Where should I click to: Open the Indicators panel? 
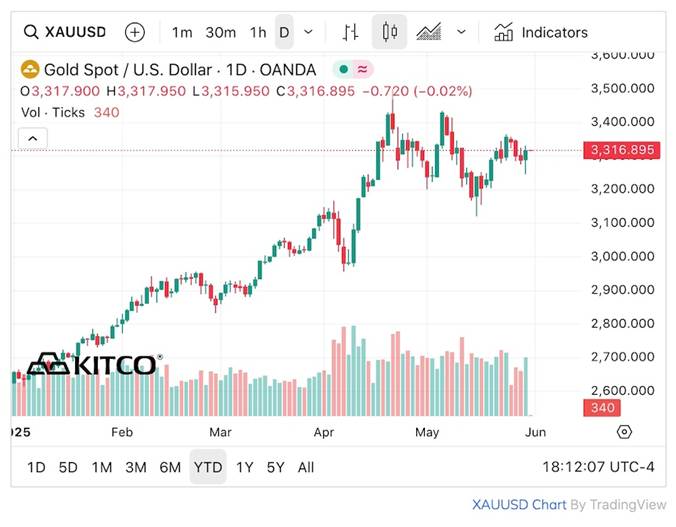click(x=541, y=32)
